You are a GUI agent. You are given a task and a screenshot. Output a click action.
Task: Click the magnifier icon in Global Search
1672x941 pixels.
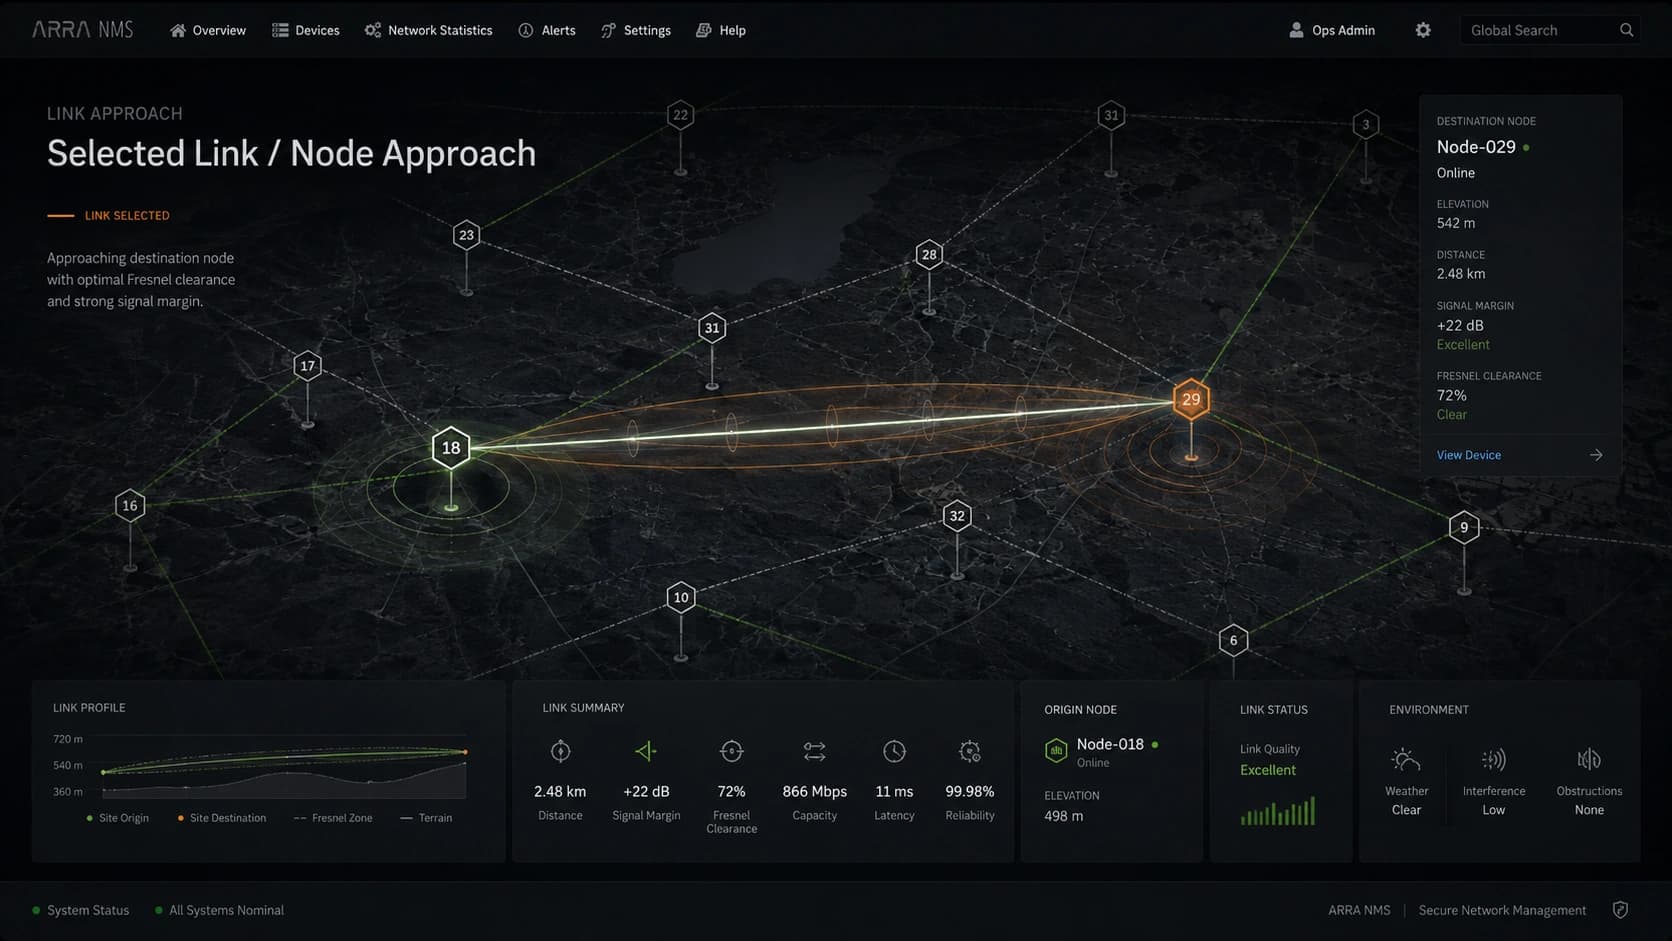pos(1627,30)
